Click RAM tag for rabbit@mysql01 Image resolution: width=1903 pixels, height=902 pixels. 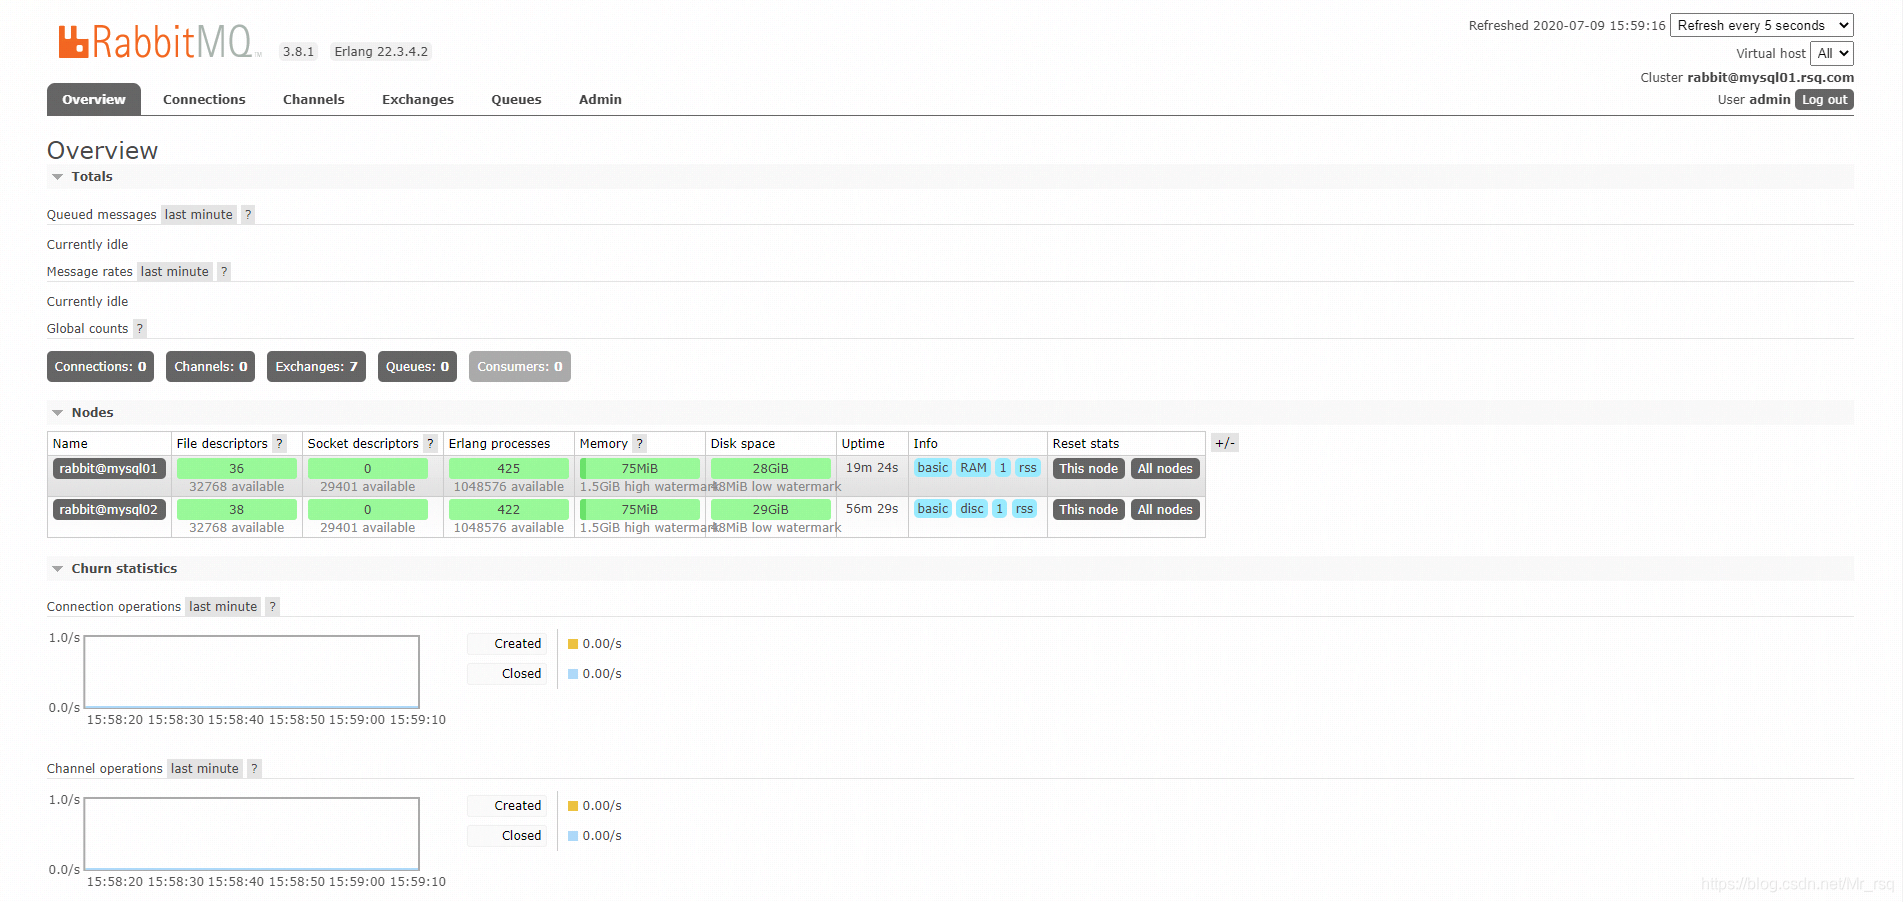coord(973,467)
